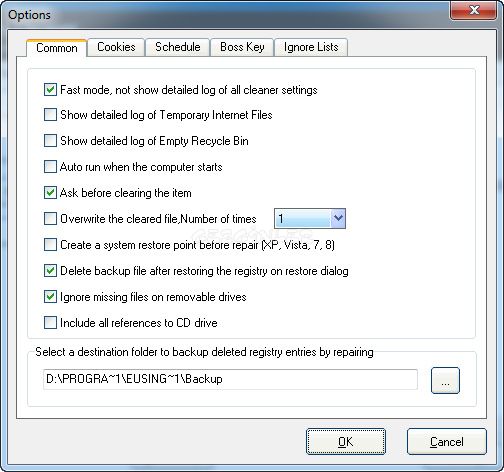Image resolution: width=504 pixels, height=472 pixels.
Task: Select the Boss Key tab
Action: tap(242, 47)
